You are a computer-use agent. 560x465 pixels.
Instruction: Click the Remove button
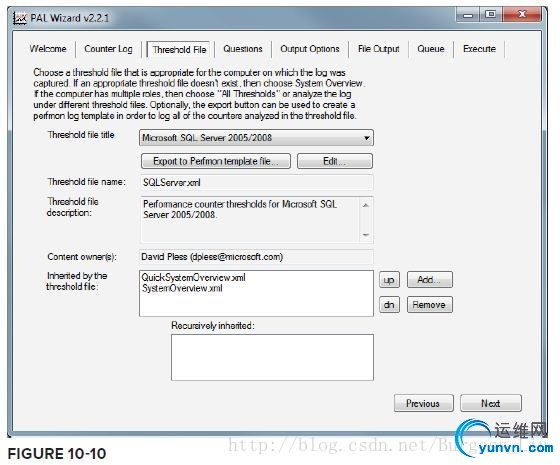[x=430, y=305]
